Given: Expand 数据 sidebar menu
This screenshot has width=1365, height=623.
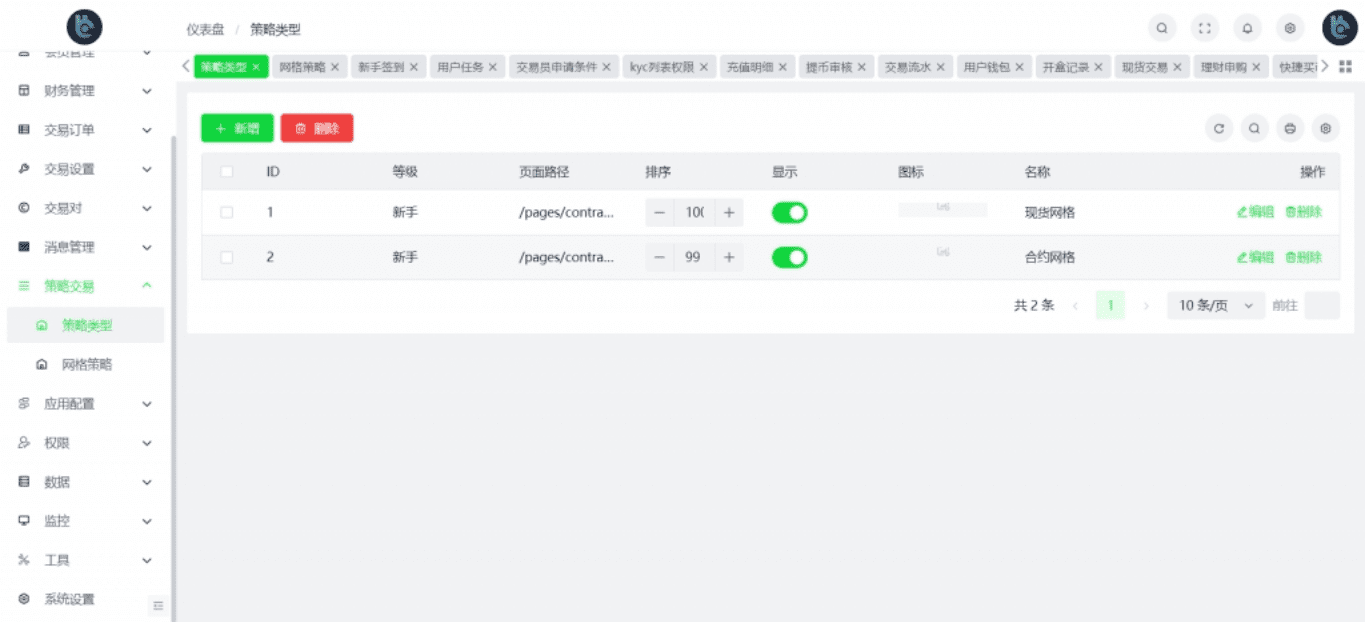Looking at the screenshot, I should (86, 482).
